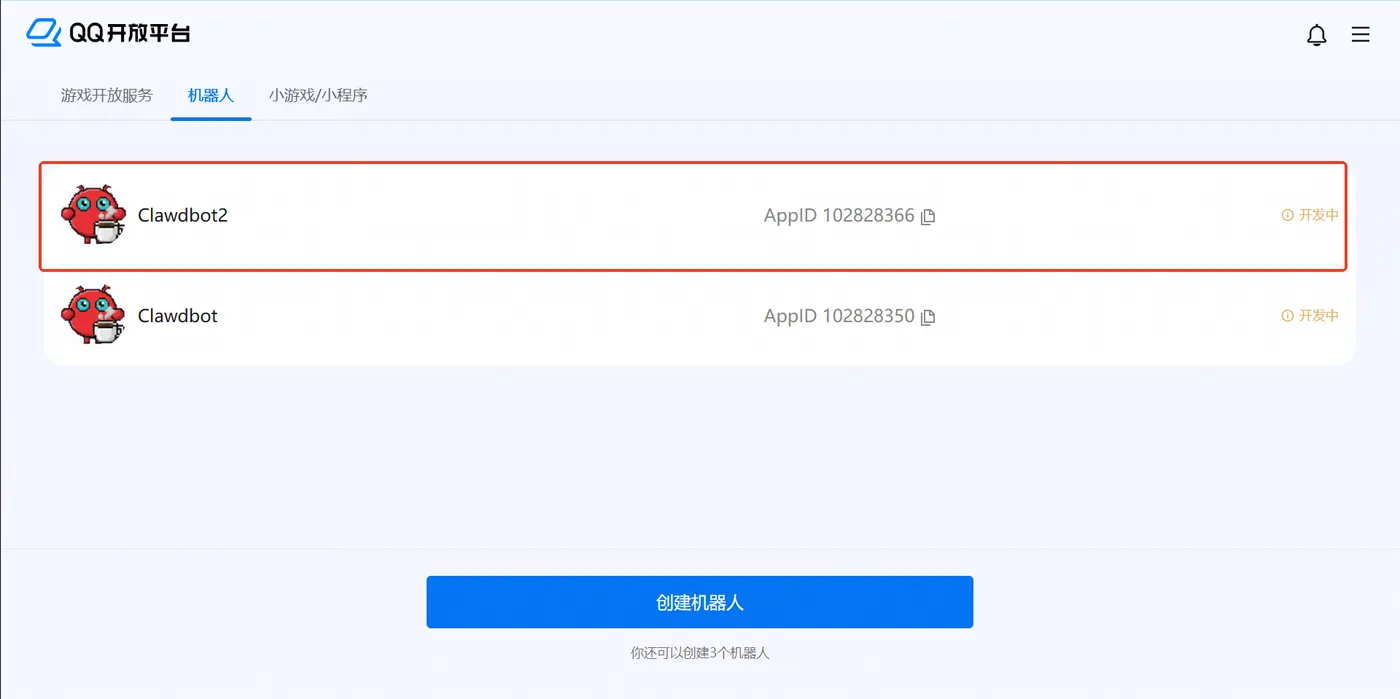Copy the AppID 102828350
The image size is (1400, 699).
pos(928,317)
